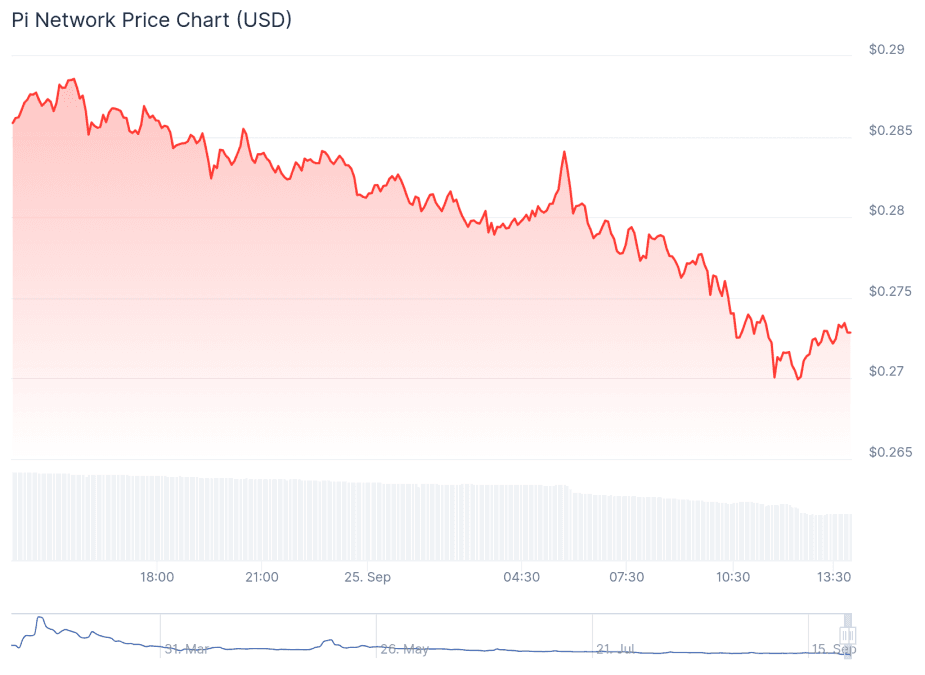Viewport: 925px width, 675px height.
Task: Click the 13:30 time axis label
Action: (x=834, y=576)
